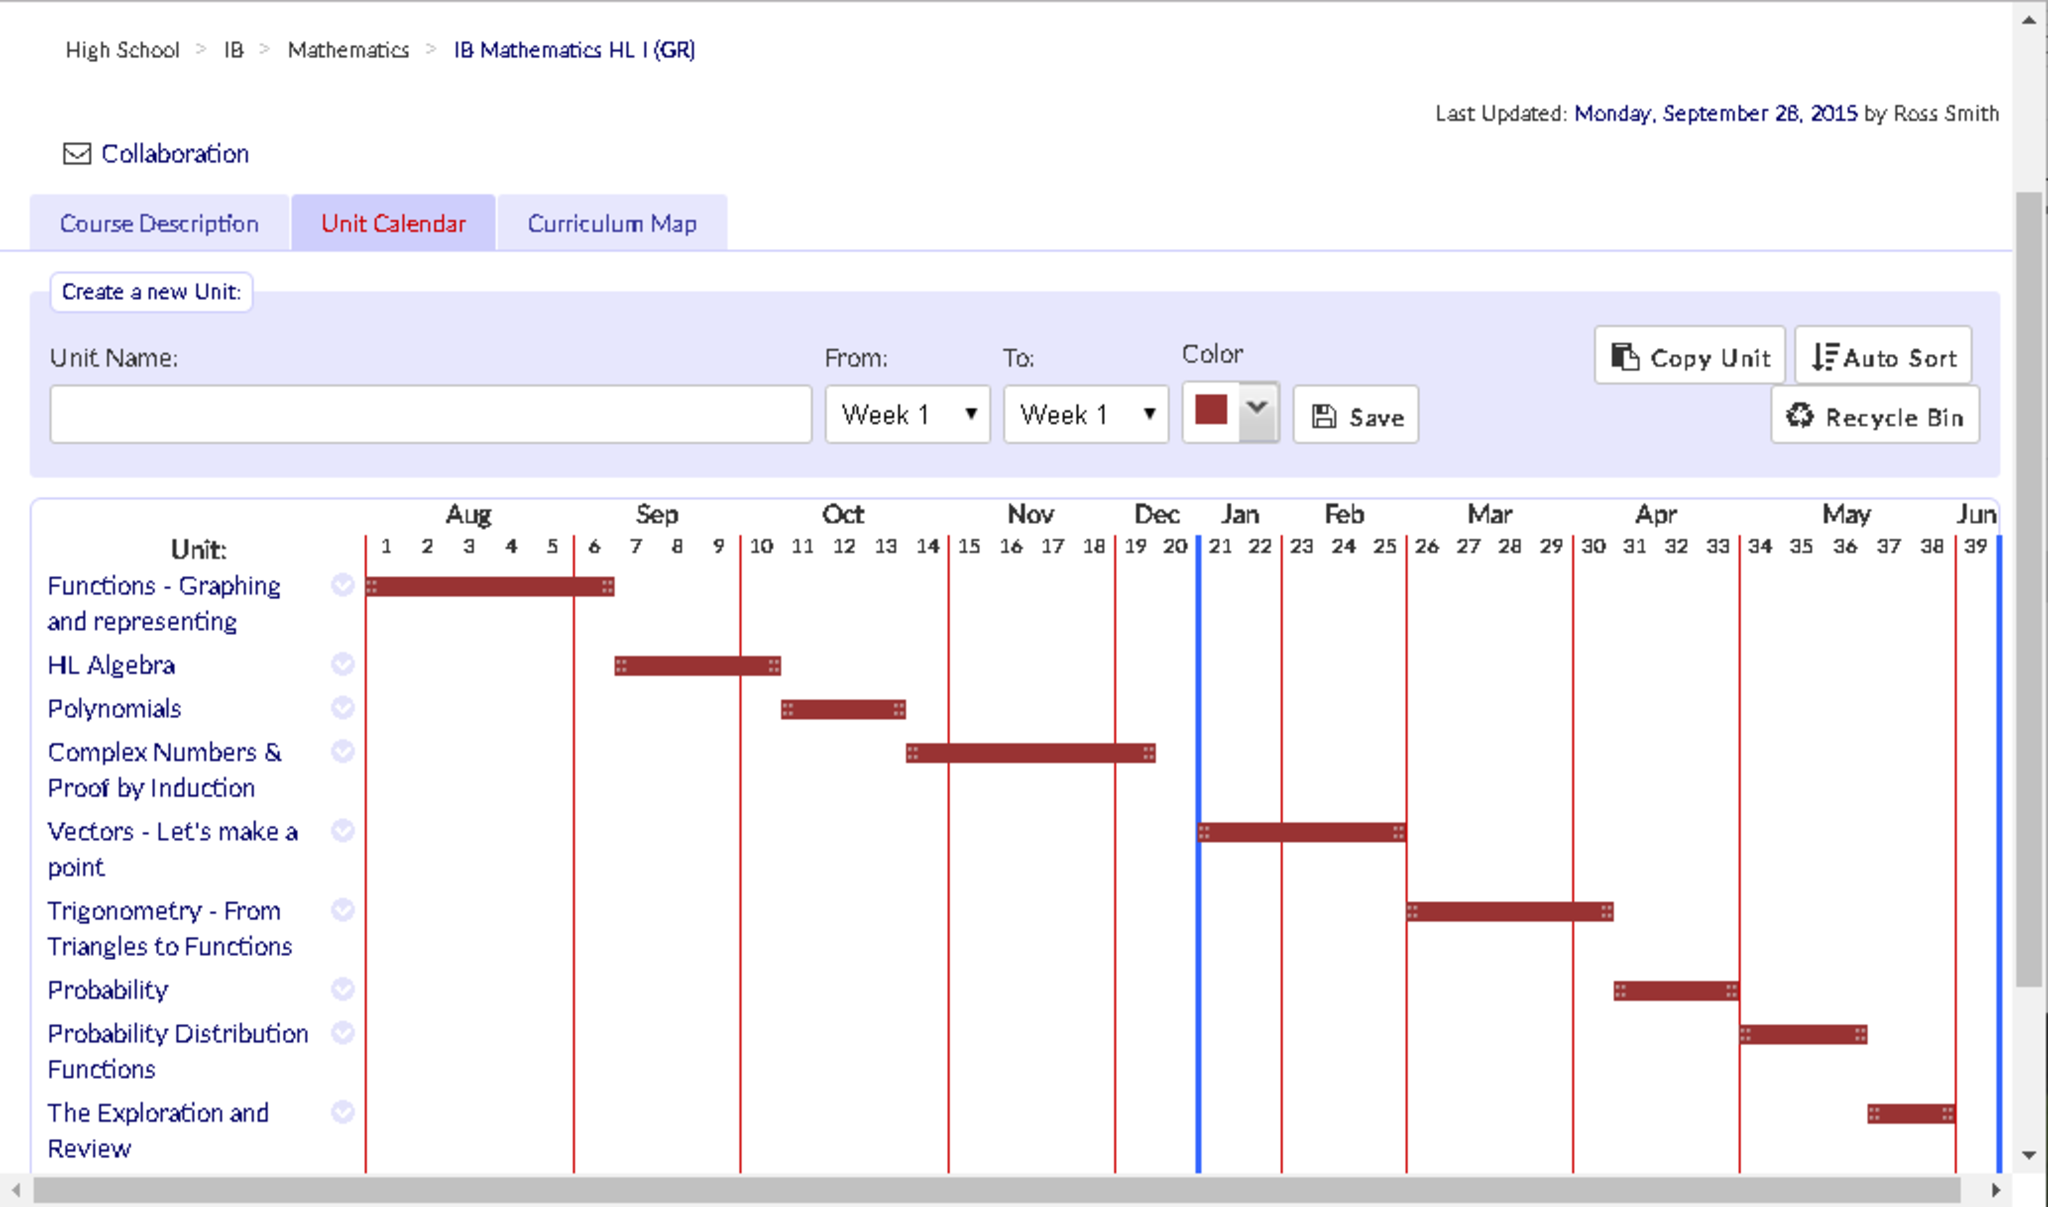2048x1207 pixels.
Task: Click the Mathematics breadcrumb link
Action: point(348,50)
